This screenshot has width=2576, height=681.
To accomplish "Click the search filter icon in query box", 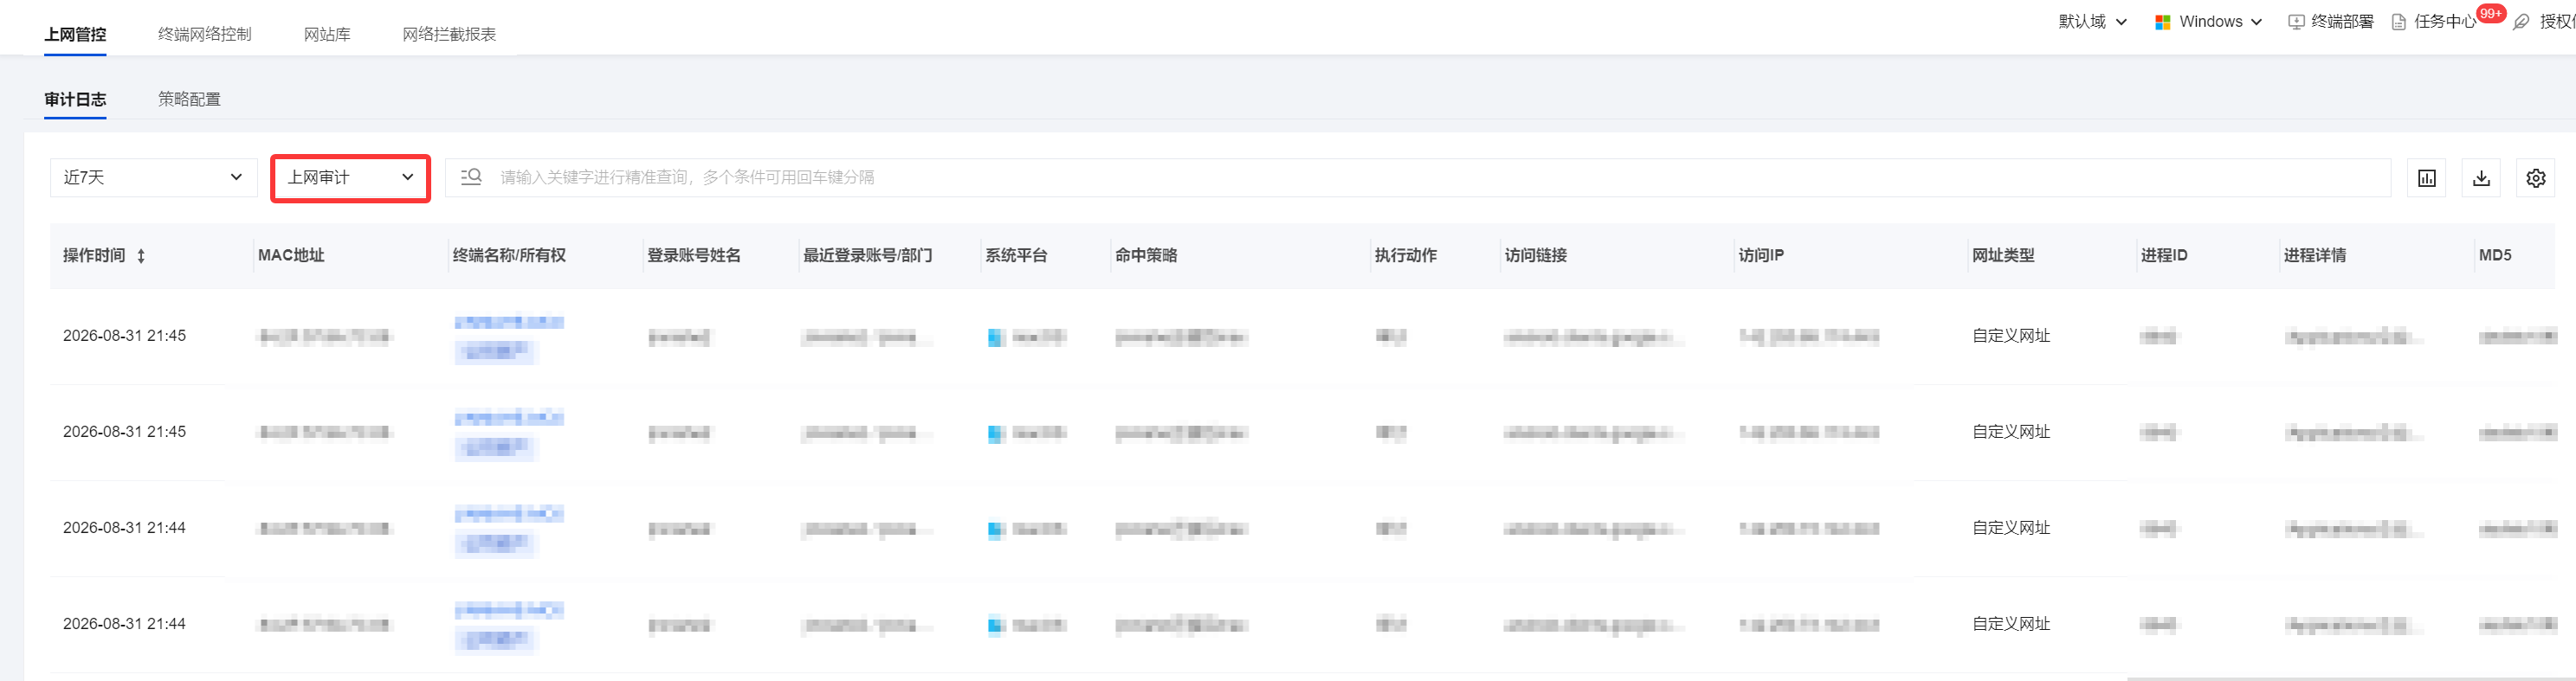I will tap(471, 177).
